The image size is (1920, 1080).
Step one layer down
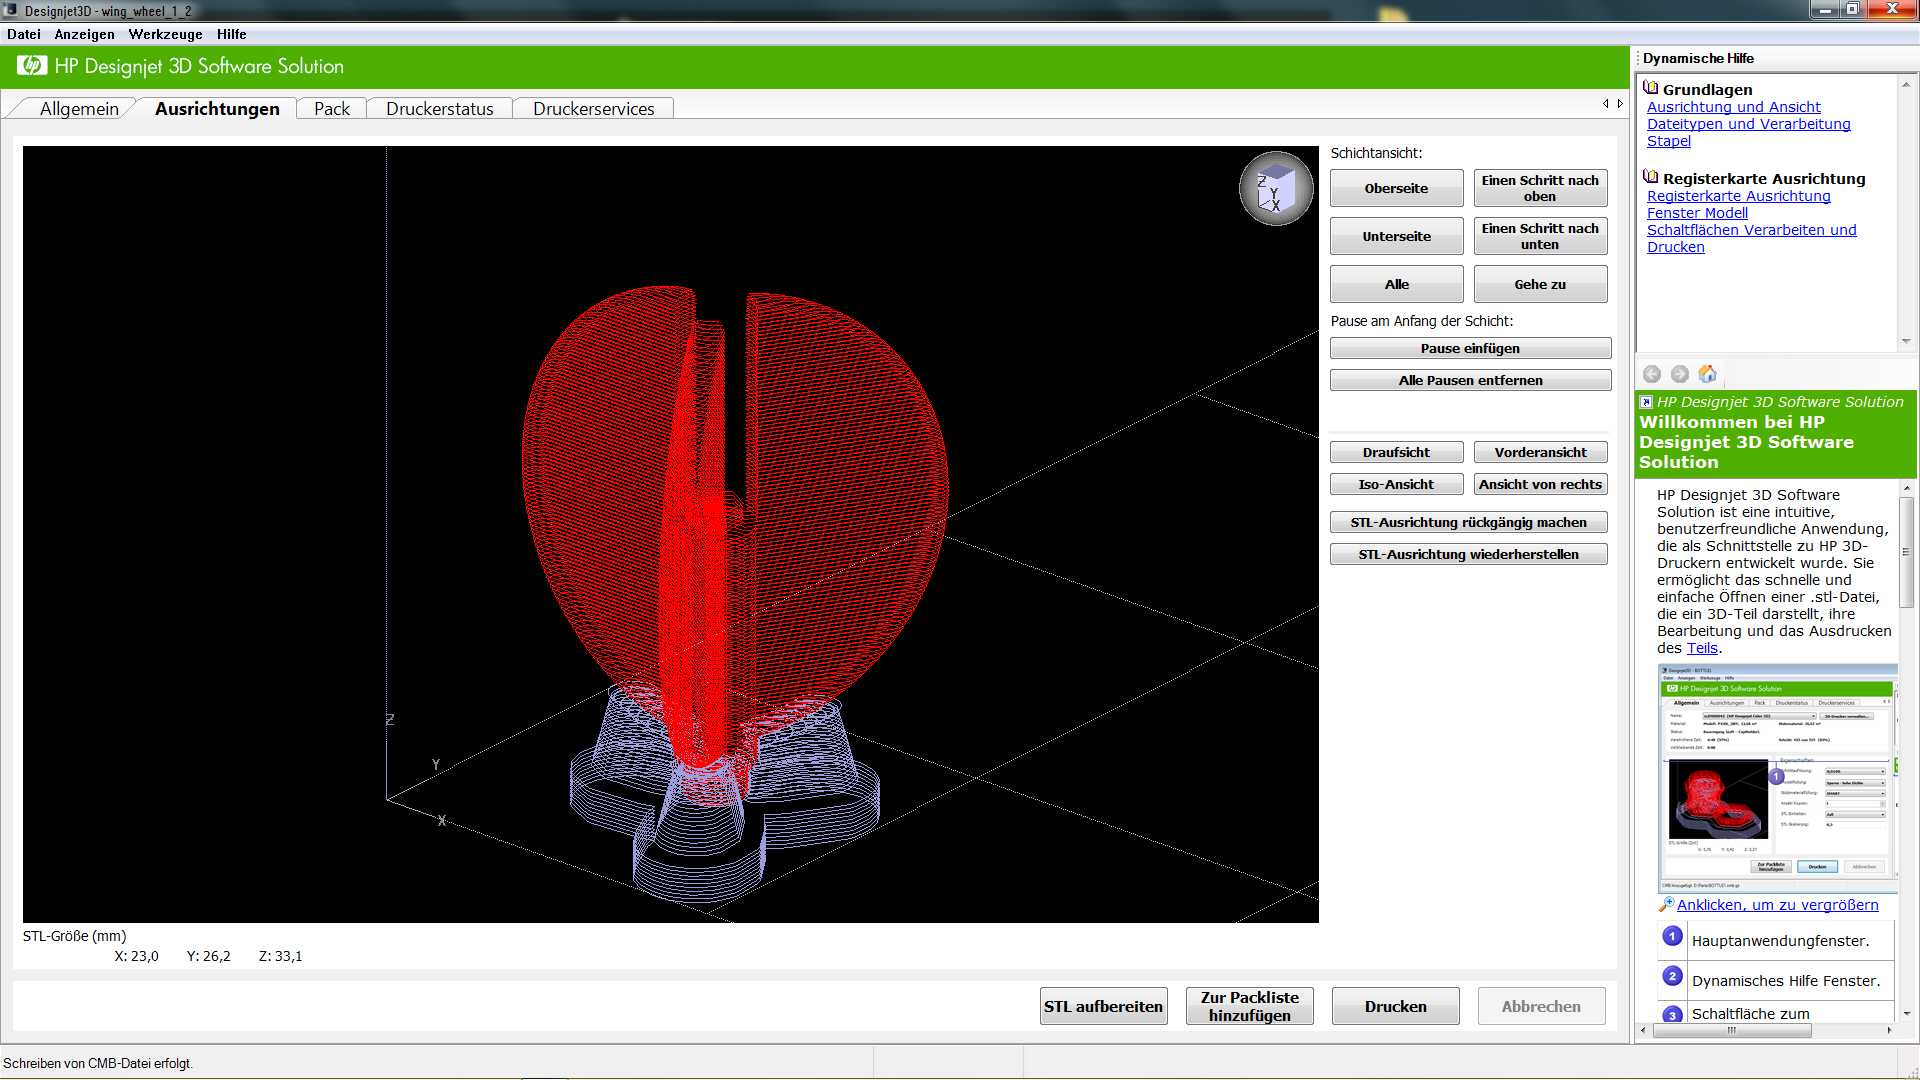coord(1540,236)
